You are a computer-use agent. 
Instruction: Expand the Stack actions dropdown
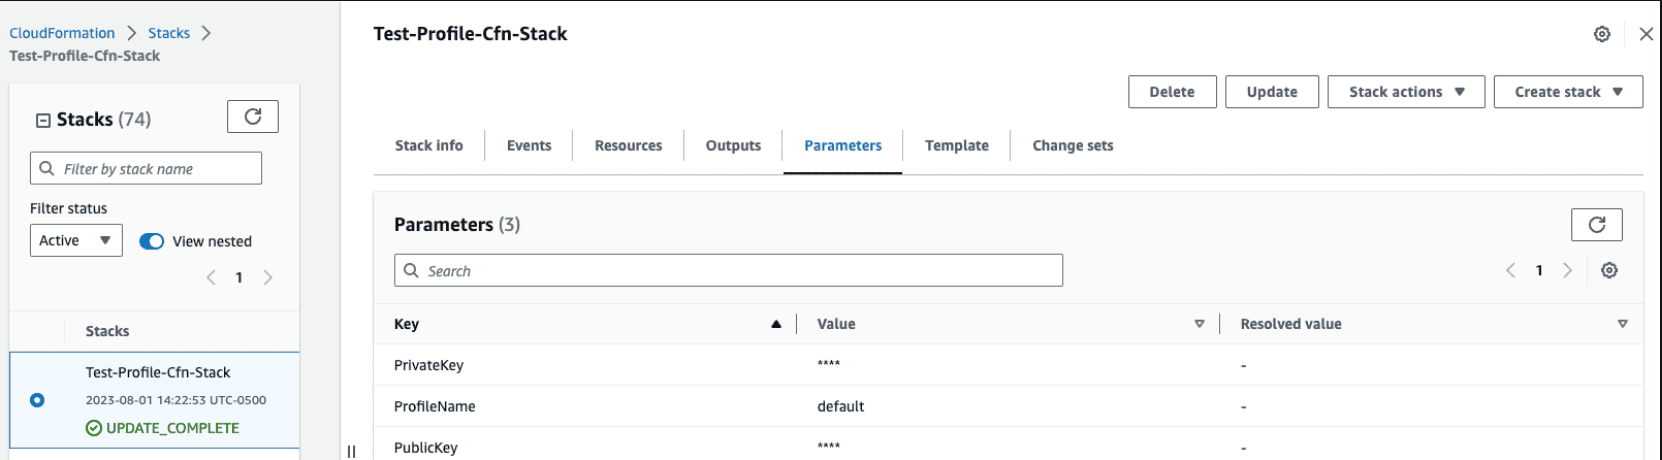click(1405, 92)
